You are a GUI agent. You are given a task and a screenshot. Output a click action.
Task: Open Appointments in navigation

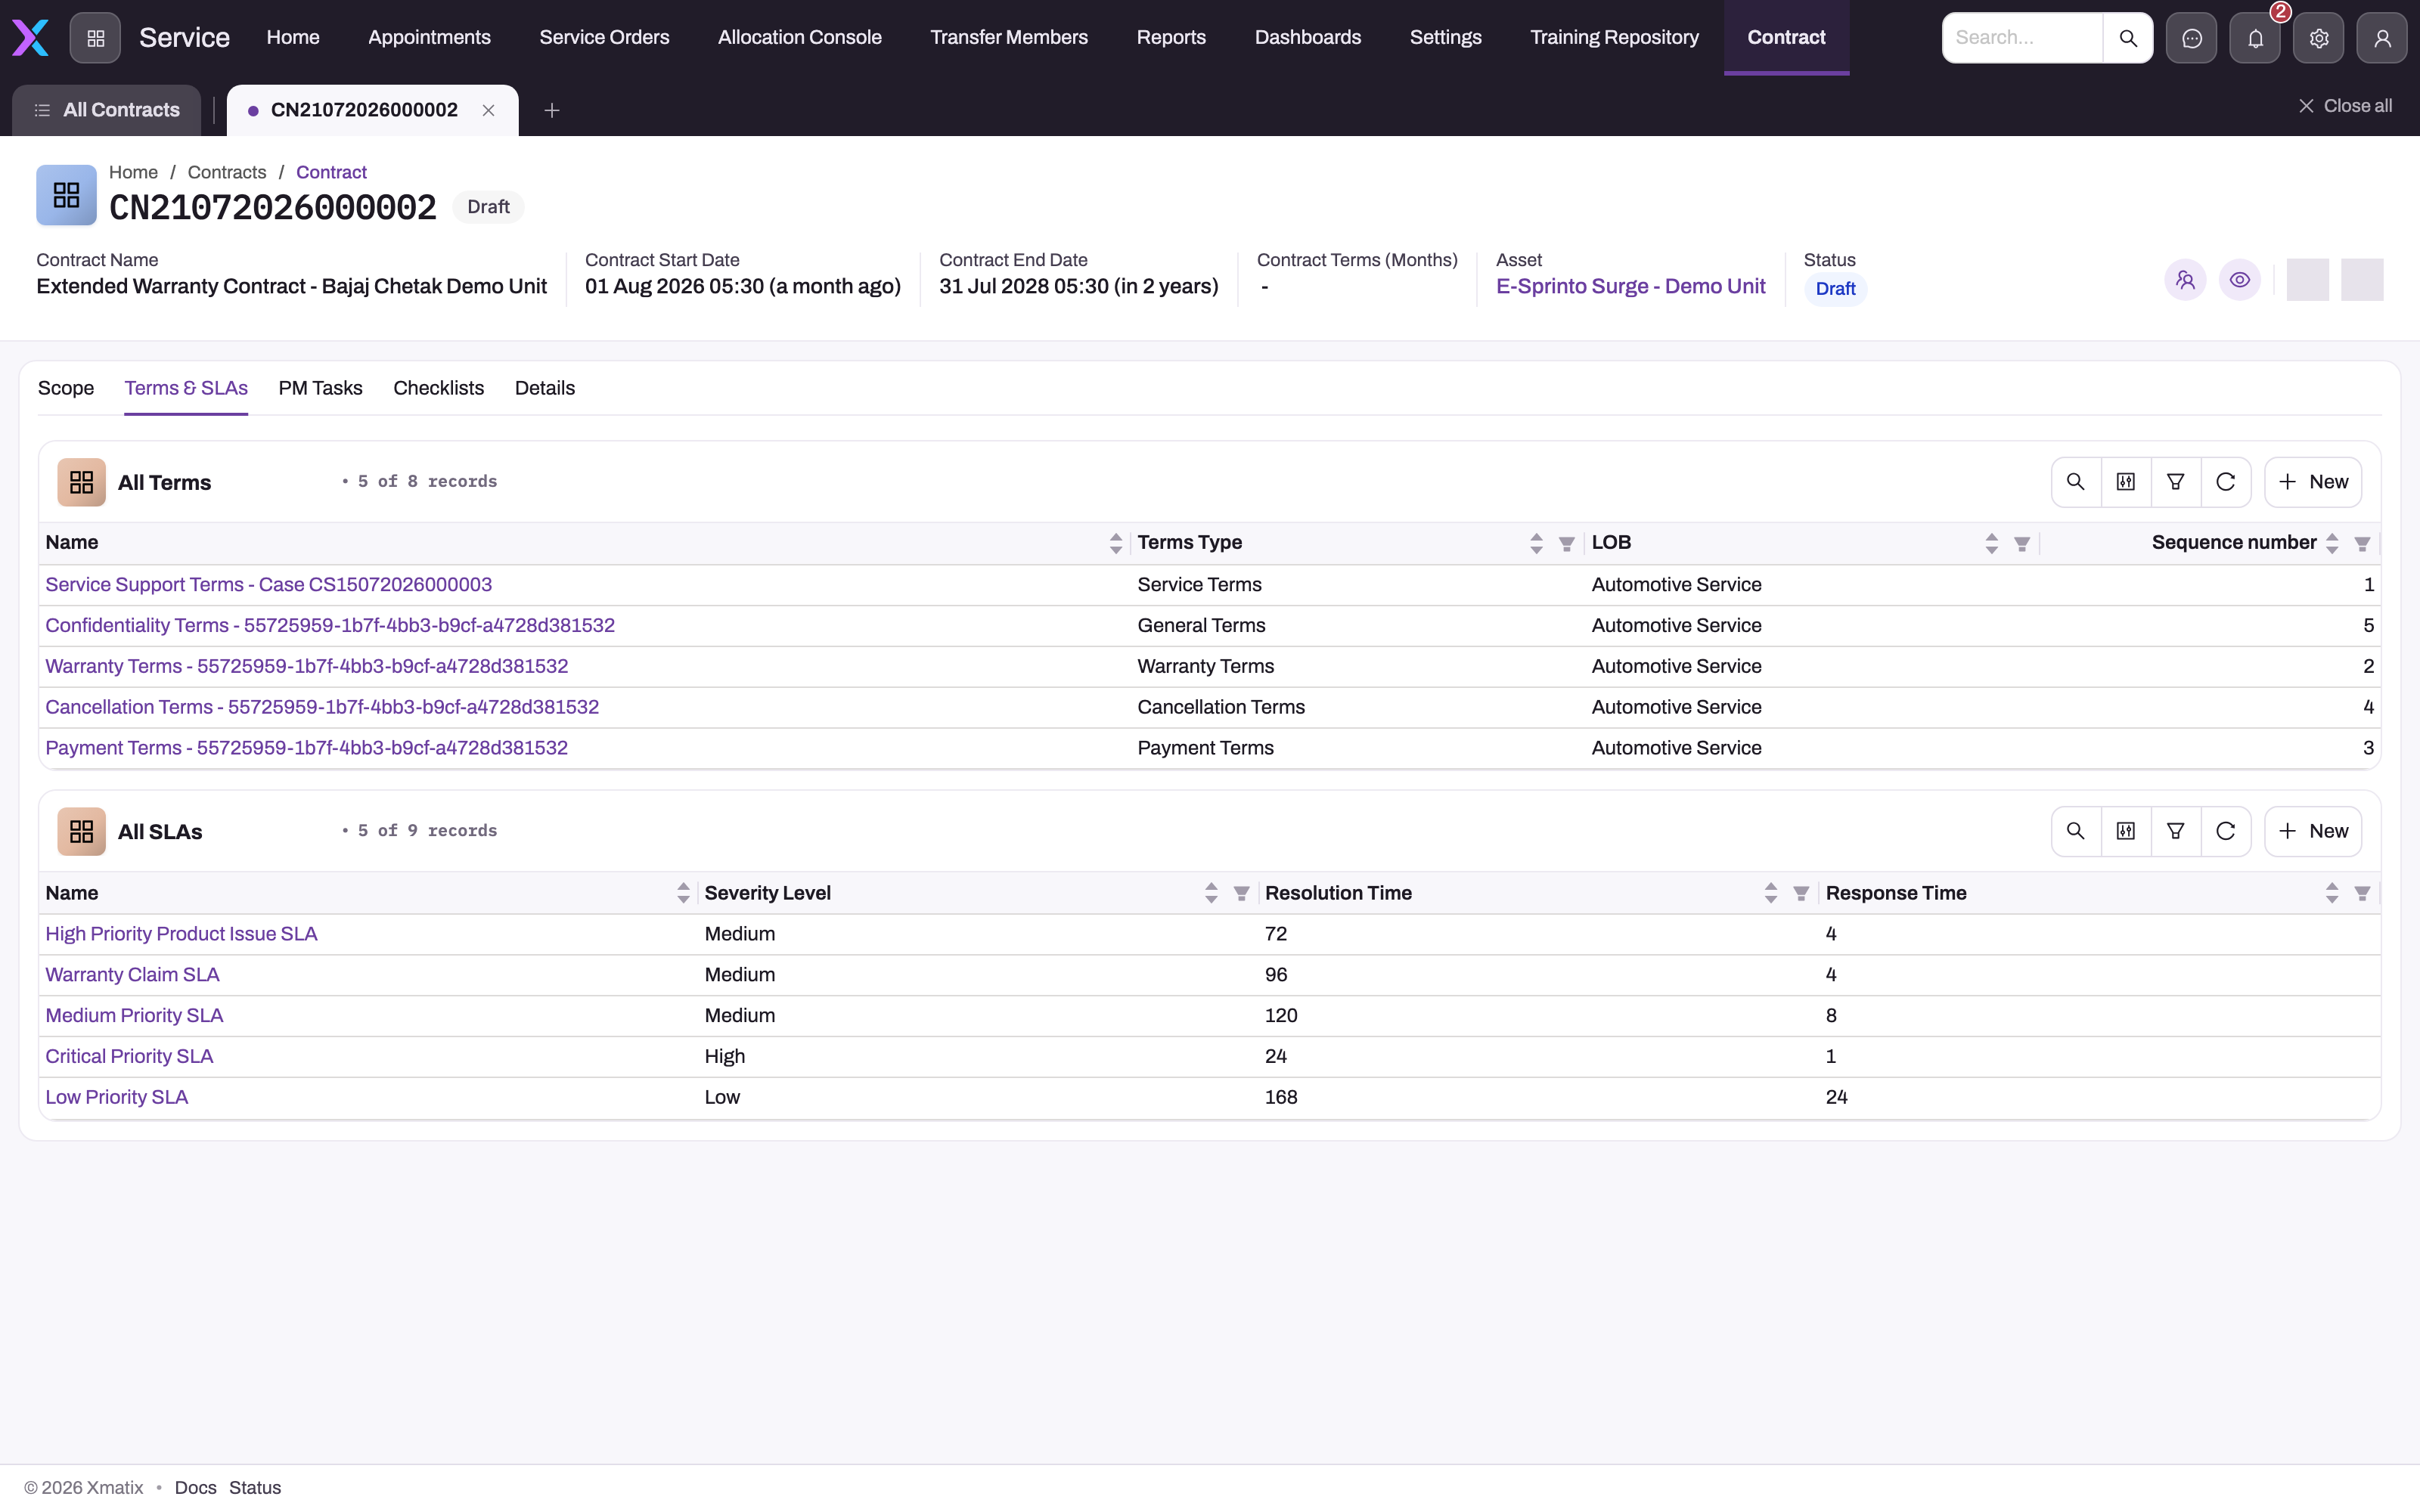pyautogui.click(x=429, y=38)
